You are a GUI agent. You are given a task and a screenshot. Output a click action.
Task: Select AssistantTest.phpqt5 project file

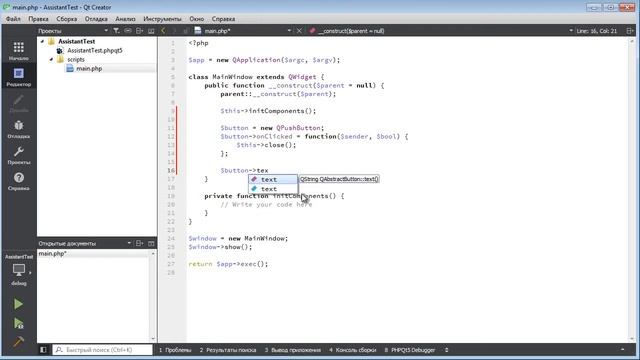click(x=95, y=51)
